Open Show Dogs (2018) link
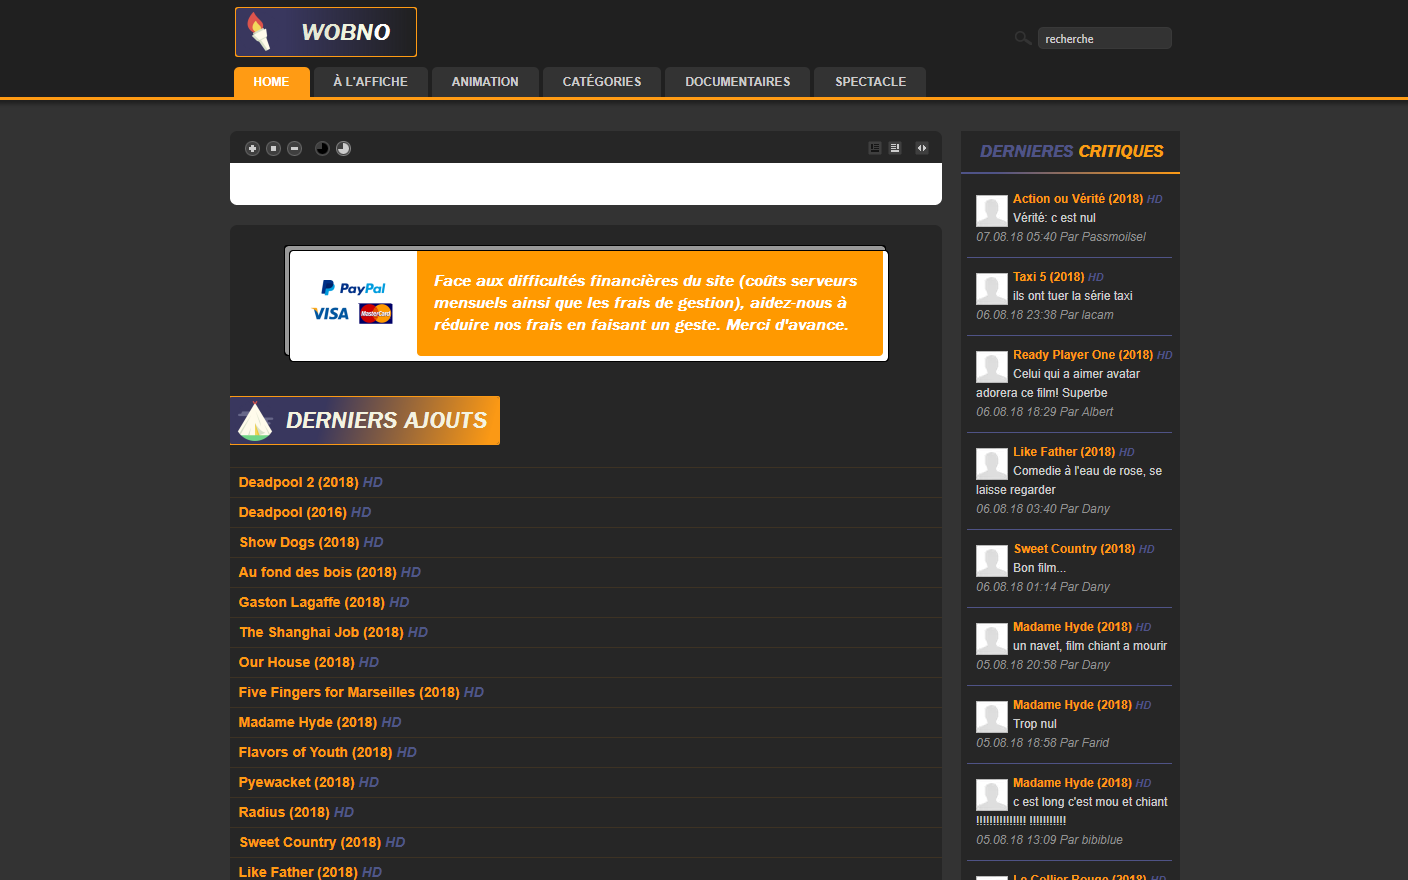1408x880 pixels. click(299, 542)
